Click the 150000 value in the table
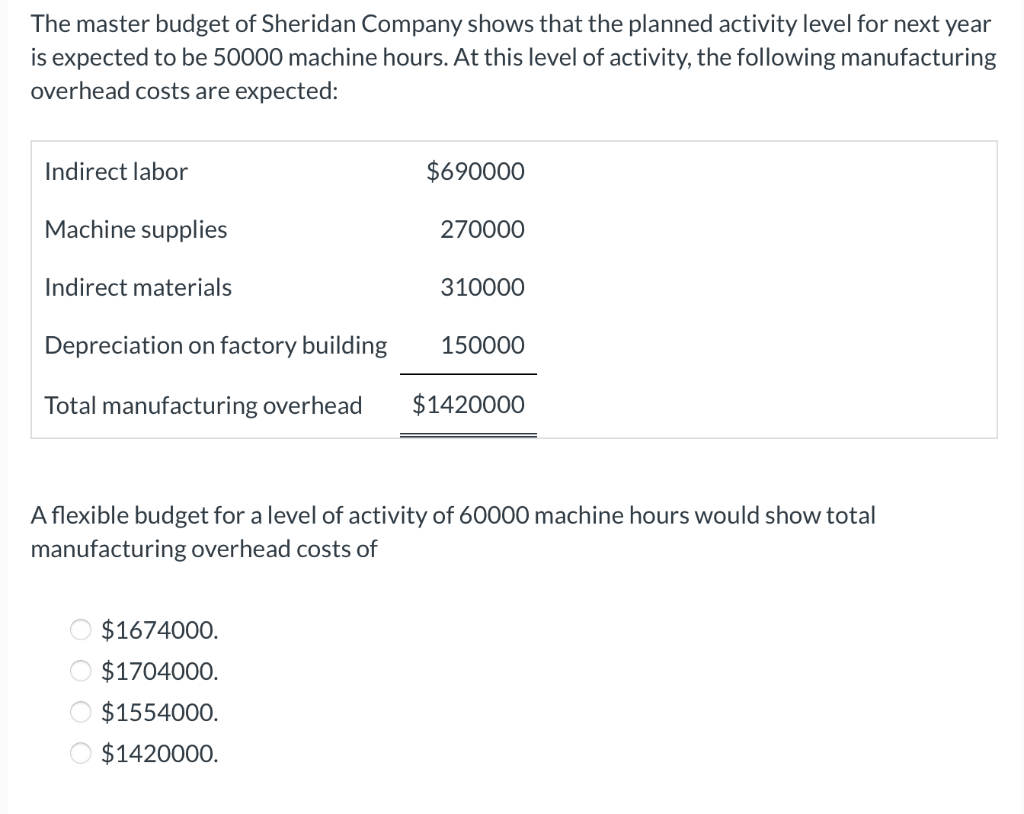Viewport: 1024px width, 814px height. tap(482, 345)
